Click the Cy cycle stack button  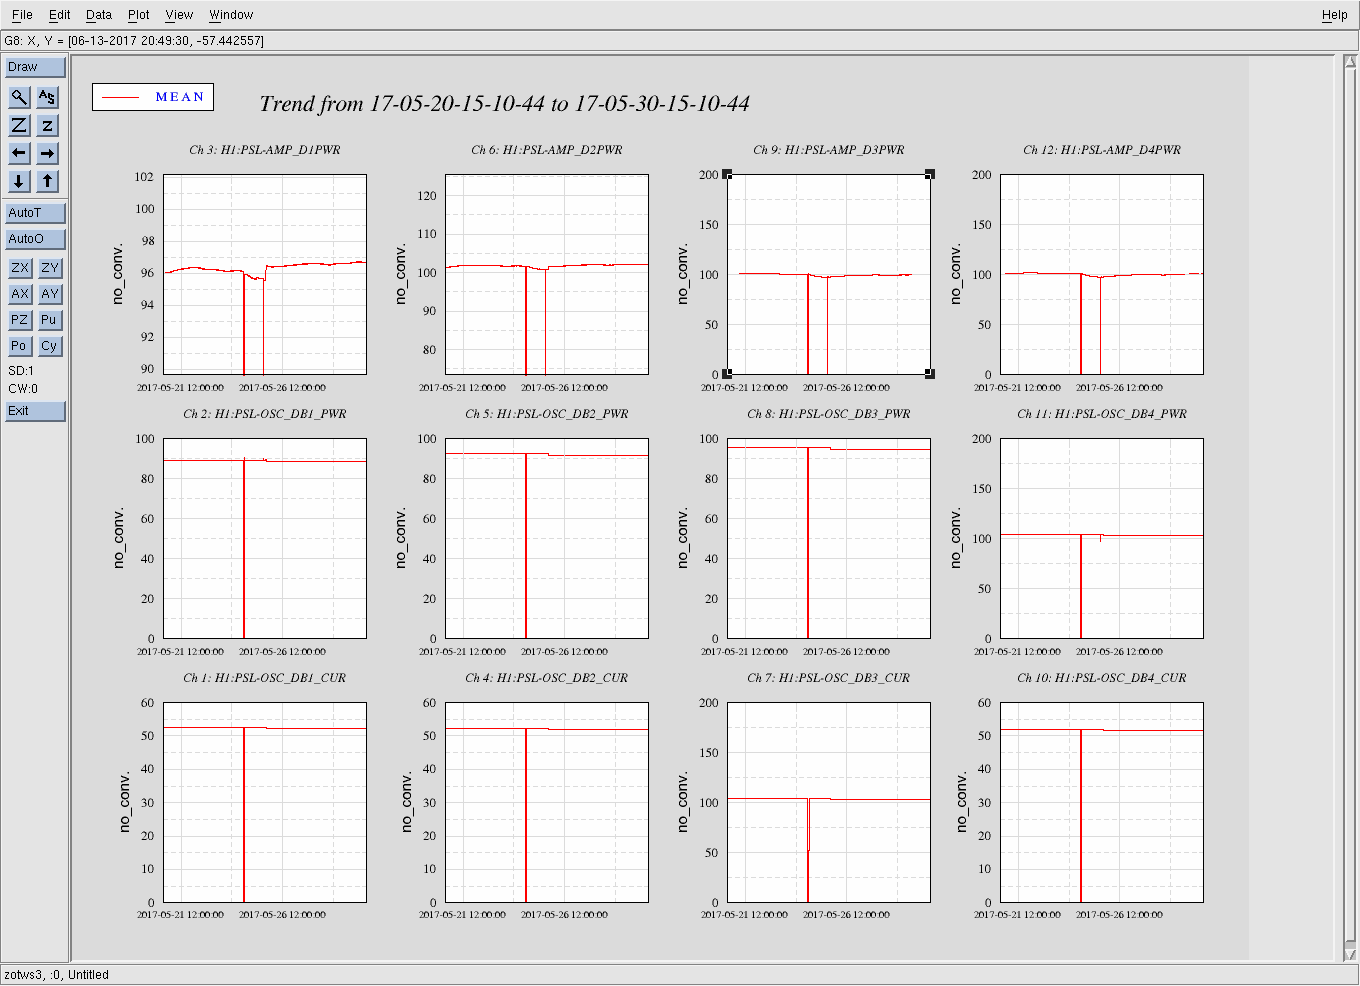click(50, 346)
